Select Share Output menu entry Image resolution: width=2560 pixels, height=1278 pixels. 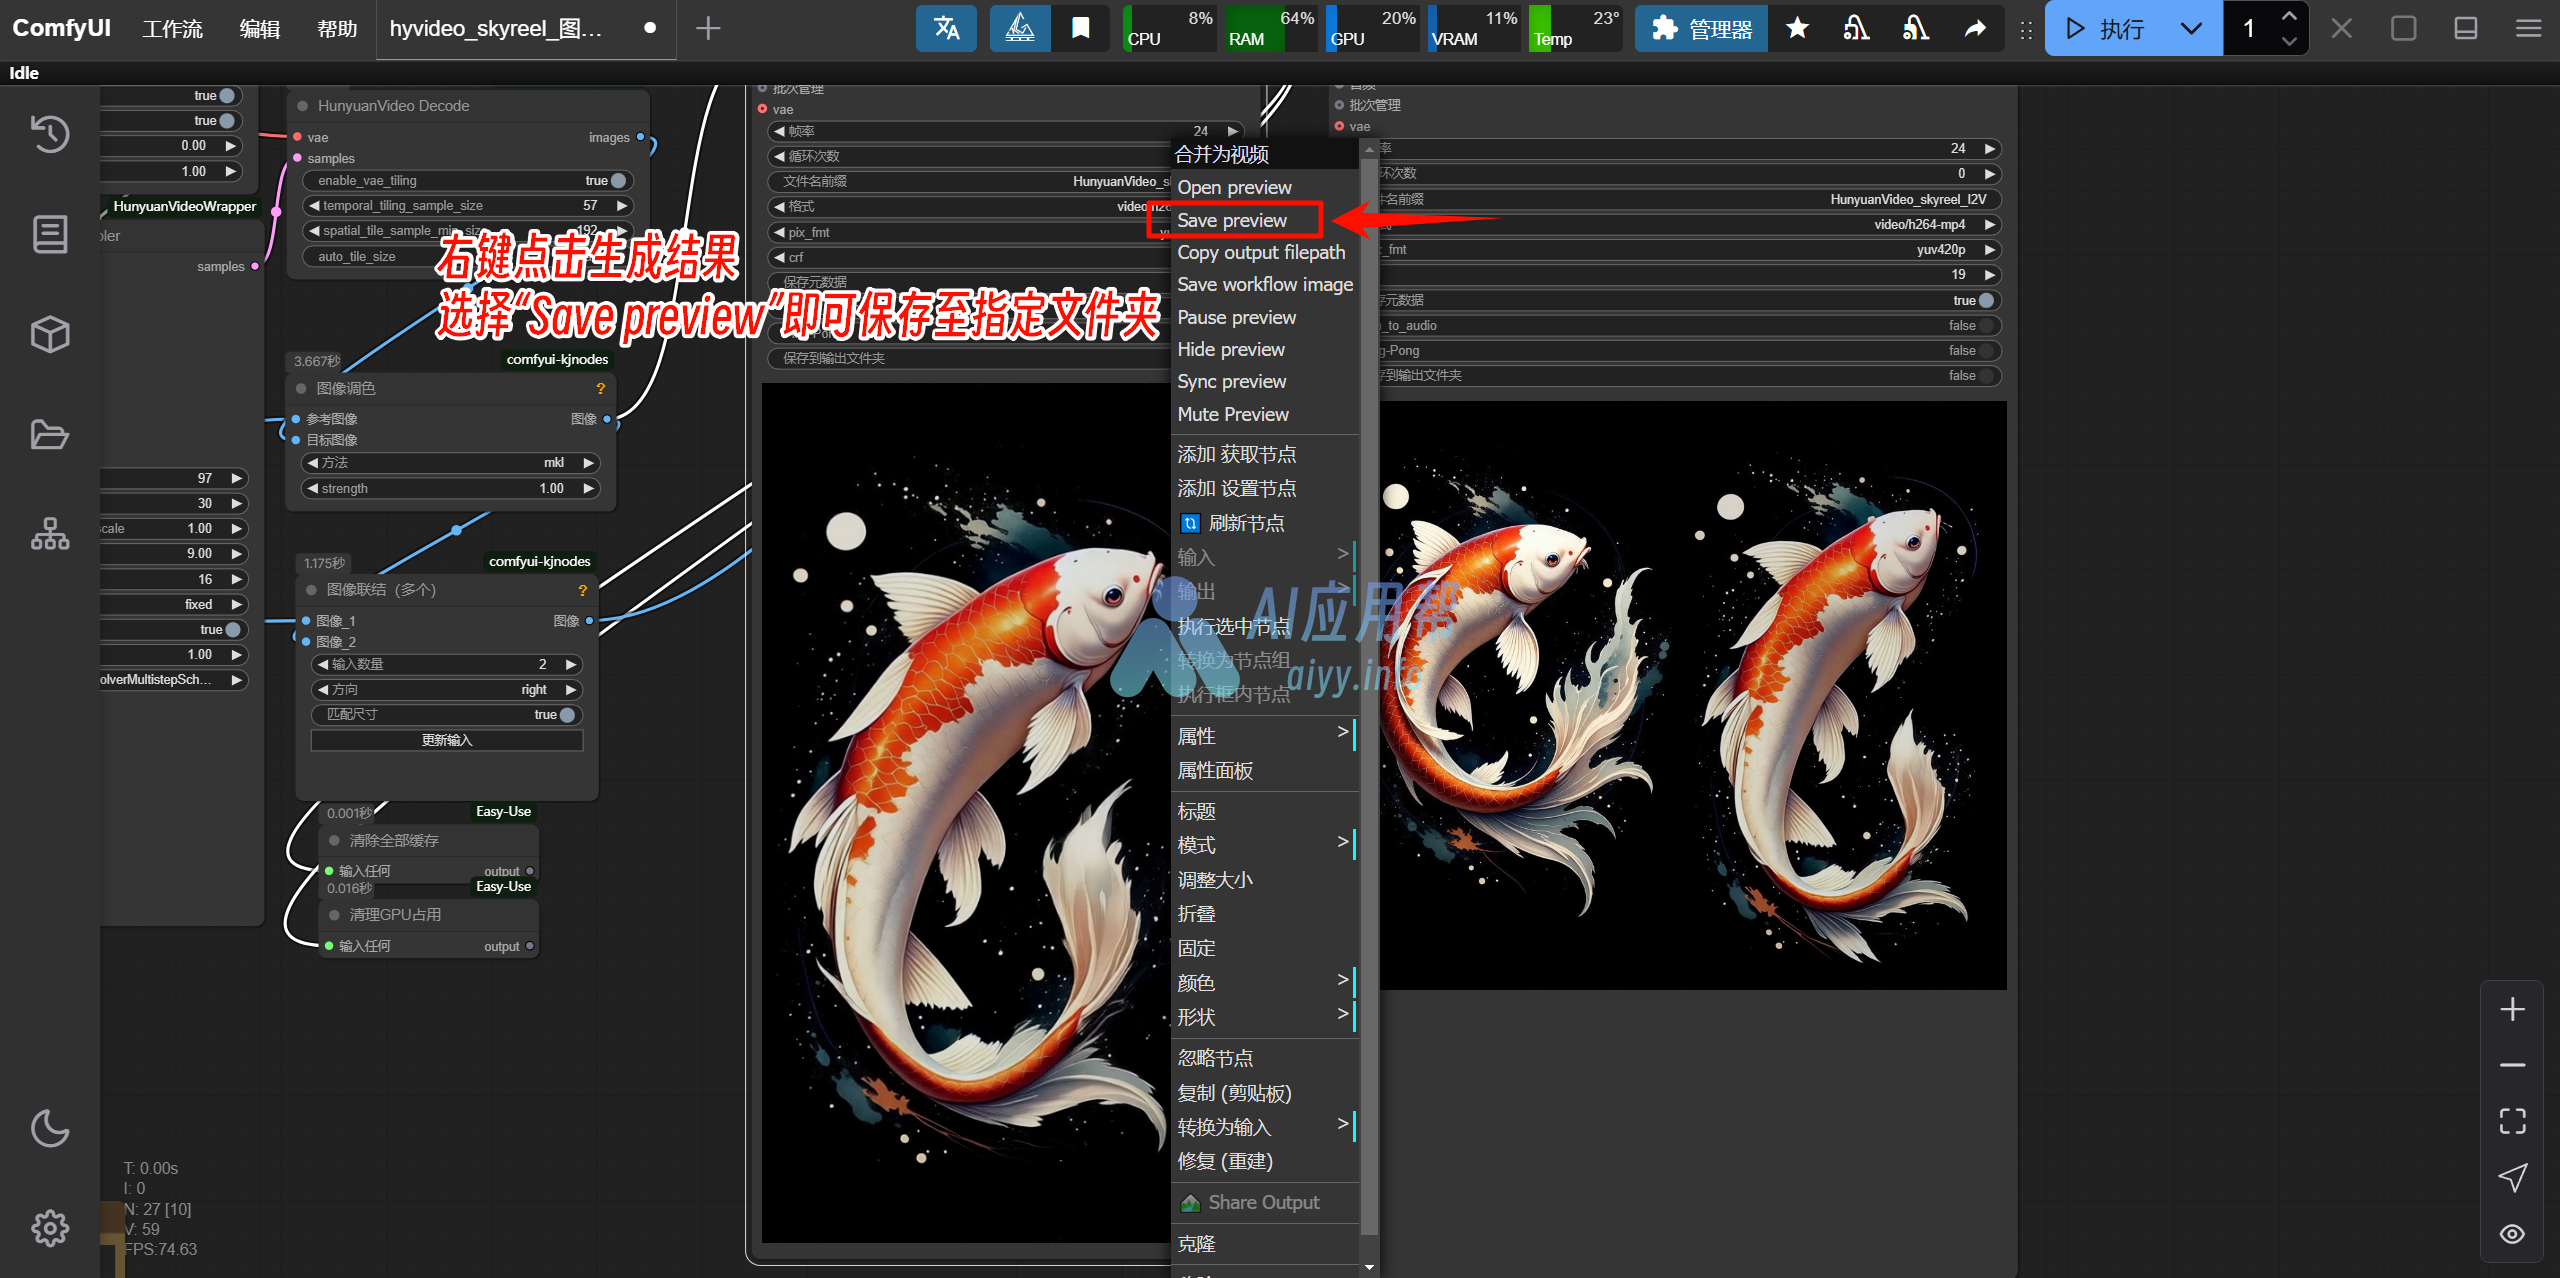pyautogui.click(x=1264, y=1203)
